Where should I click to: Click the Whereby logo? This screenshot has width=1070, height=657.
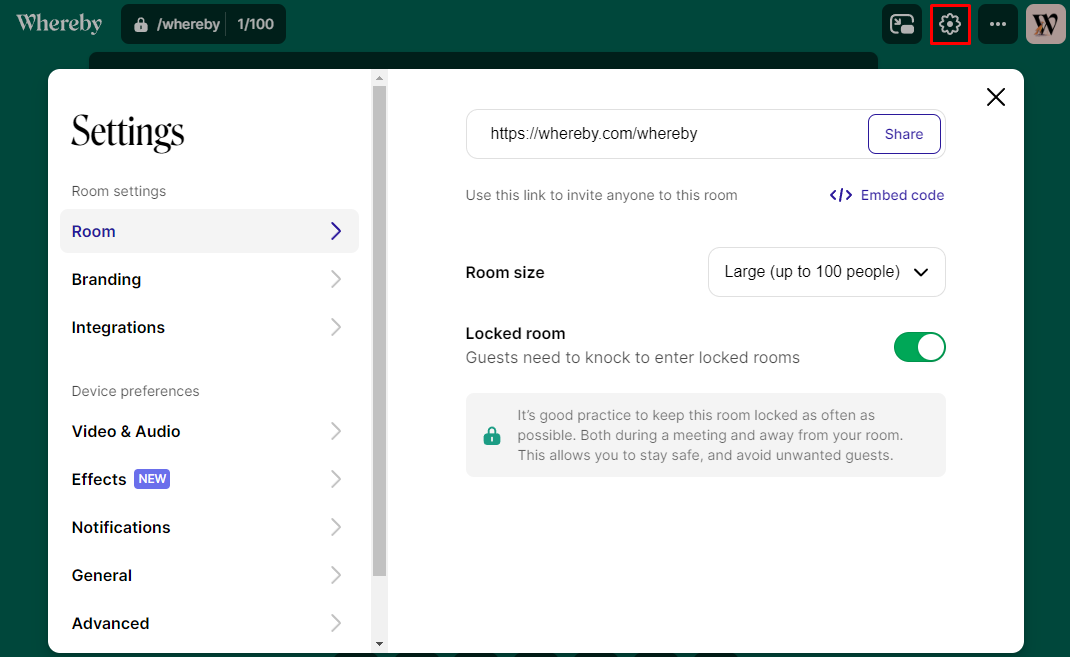point(59,23)
